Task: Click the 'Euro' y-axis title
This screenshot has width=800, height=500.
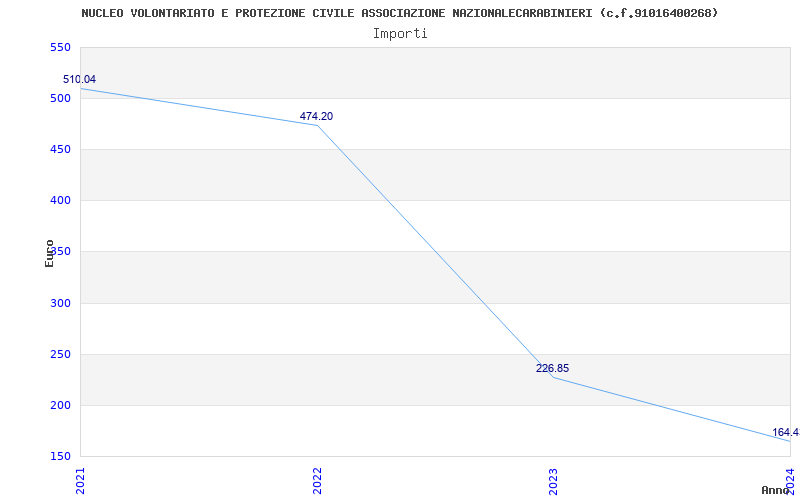Action: (x=49, y=253)
